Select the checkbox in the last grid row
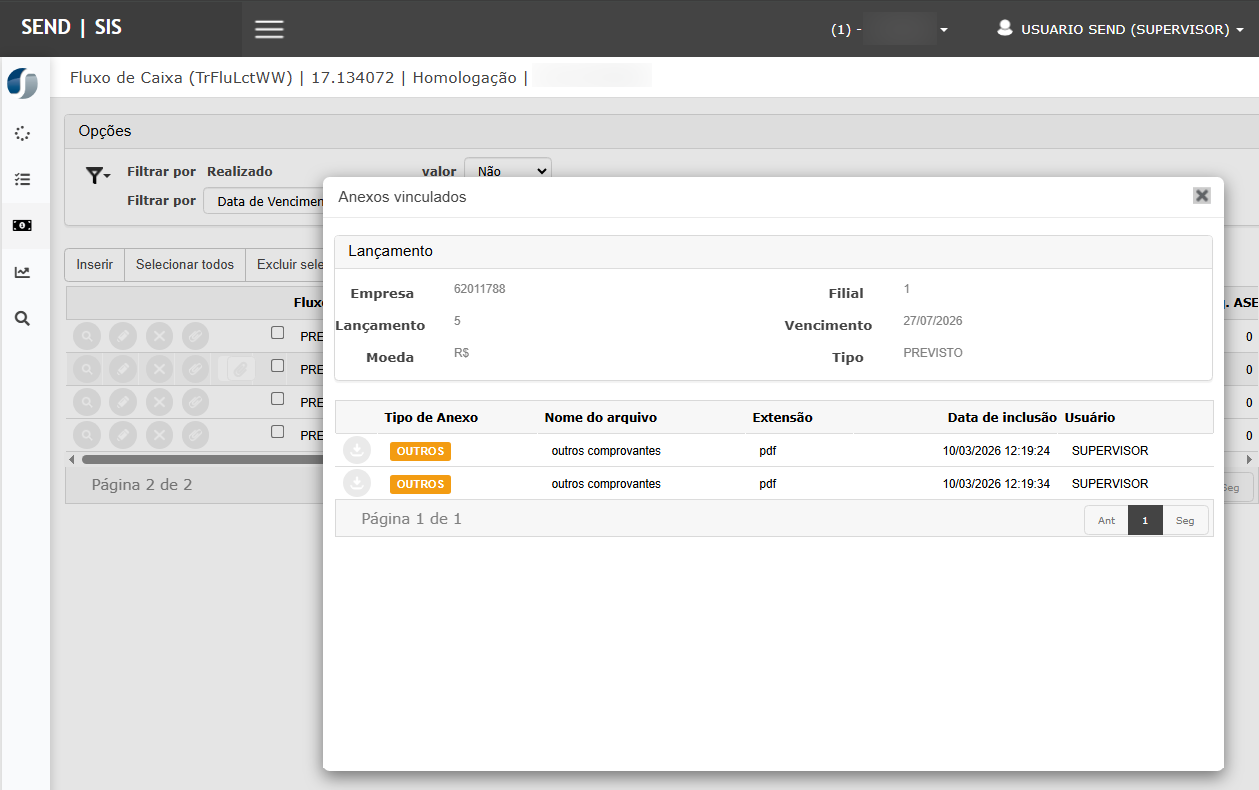The height and width of the screenshot is (790, 1259). [x=278, y=432]
